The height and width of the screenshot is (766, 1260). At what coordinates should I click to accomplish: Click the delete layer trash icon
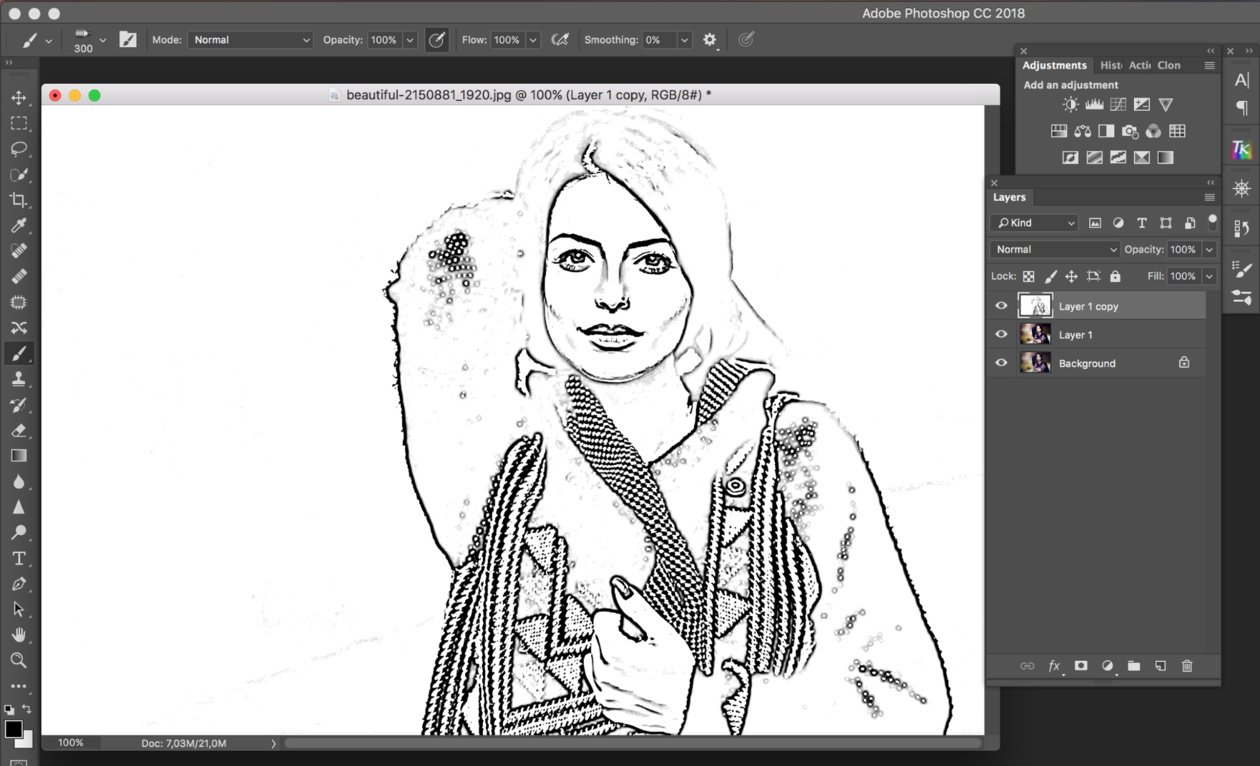click(1187, 666)
